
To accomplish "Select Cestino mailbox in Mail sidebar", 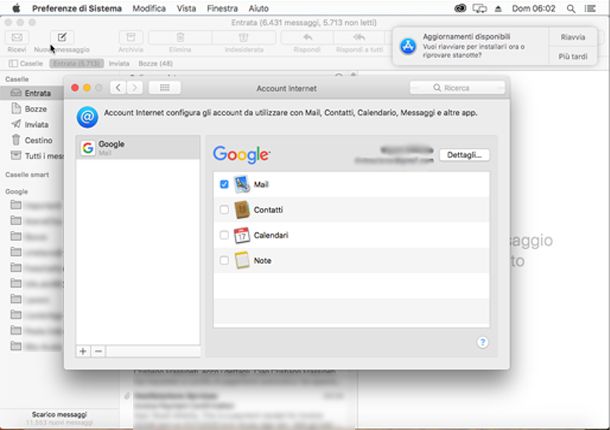I will (x=32, y=140).
